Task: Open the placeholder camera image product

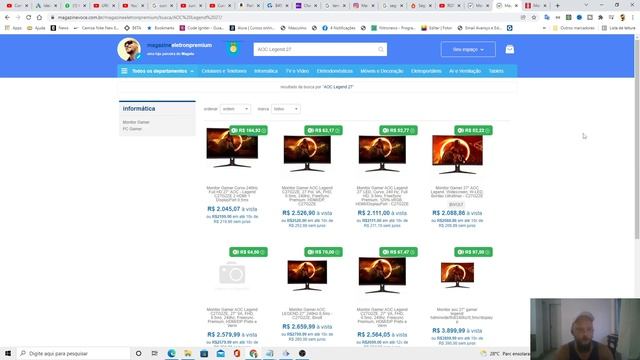Action: (x=232, y=274)
